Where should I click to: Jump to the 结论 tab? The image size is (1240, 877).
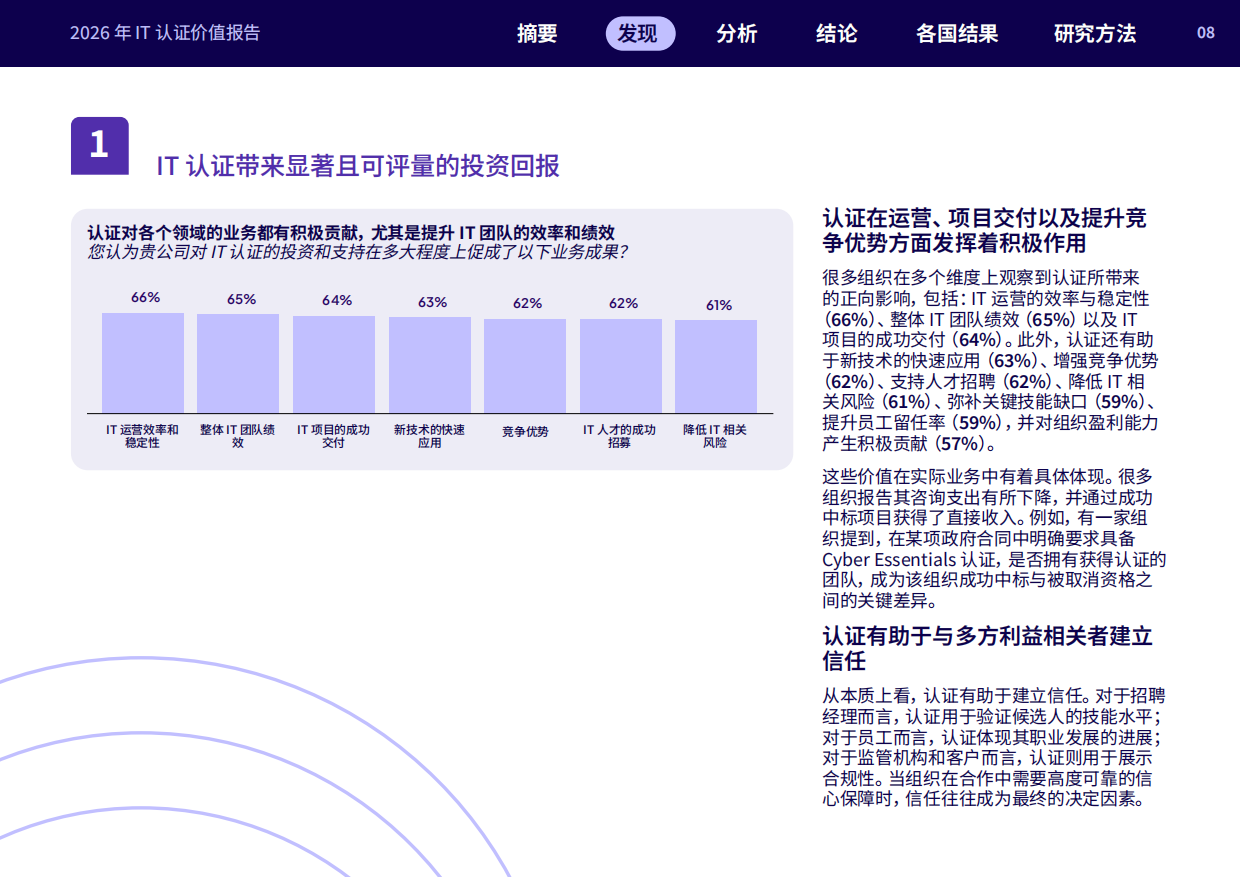tap(837, 33)
